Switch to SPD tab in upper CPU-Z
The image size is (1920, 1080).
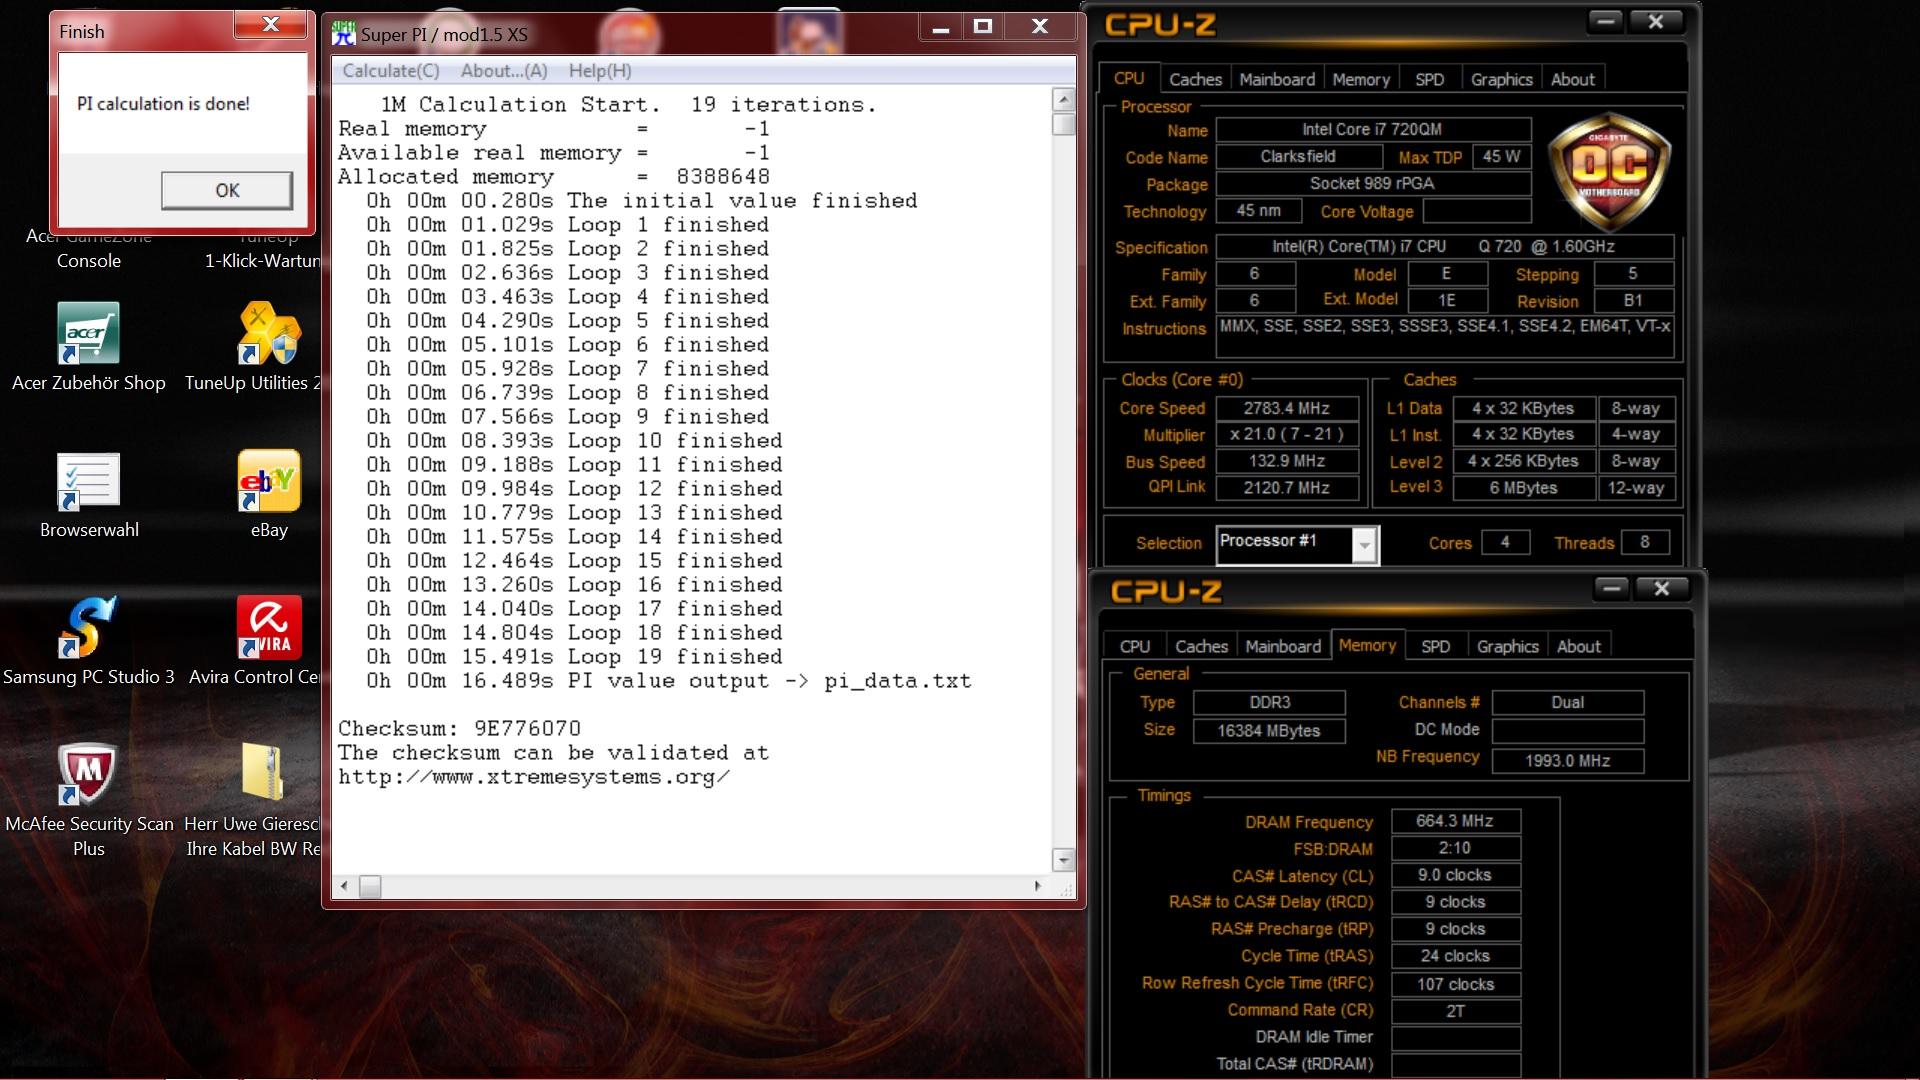[1429, 79]
